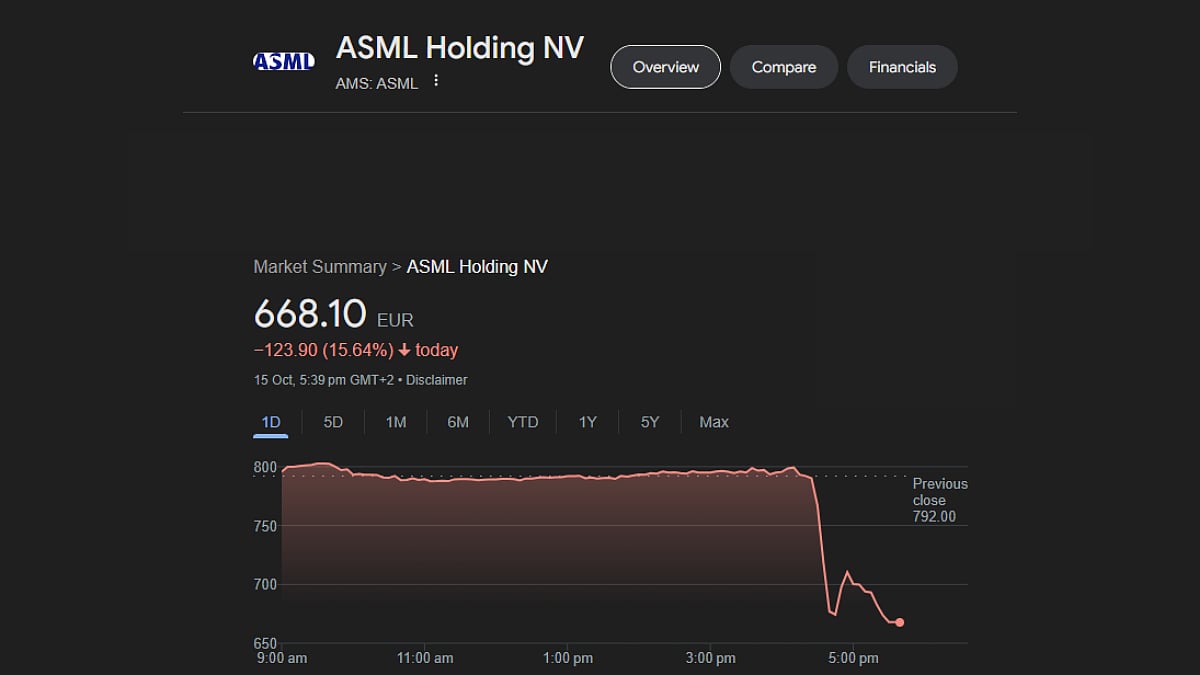
Task: Open the Disclaimer link
Action: click(x=438, y=380)
